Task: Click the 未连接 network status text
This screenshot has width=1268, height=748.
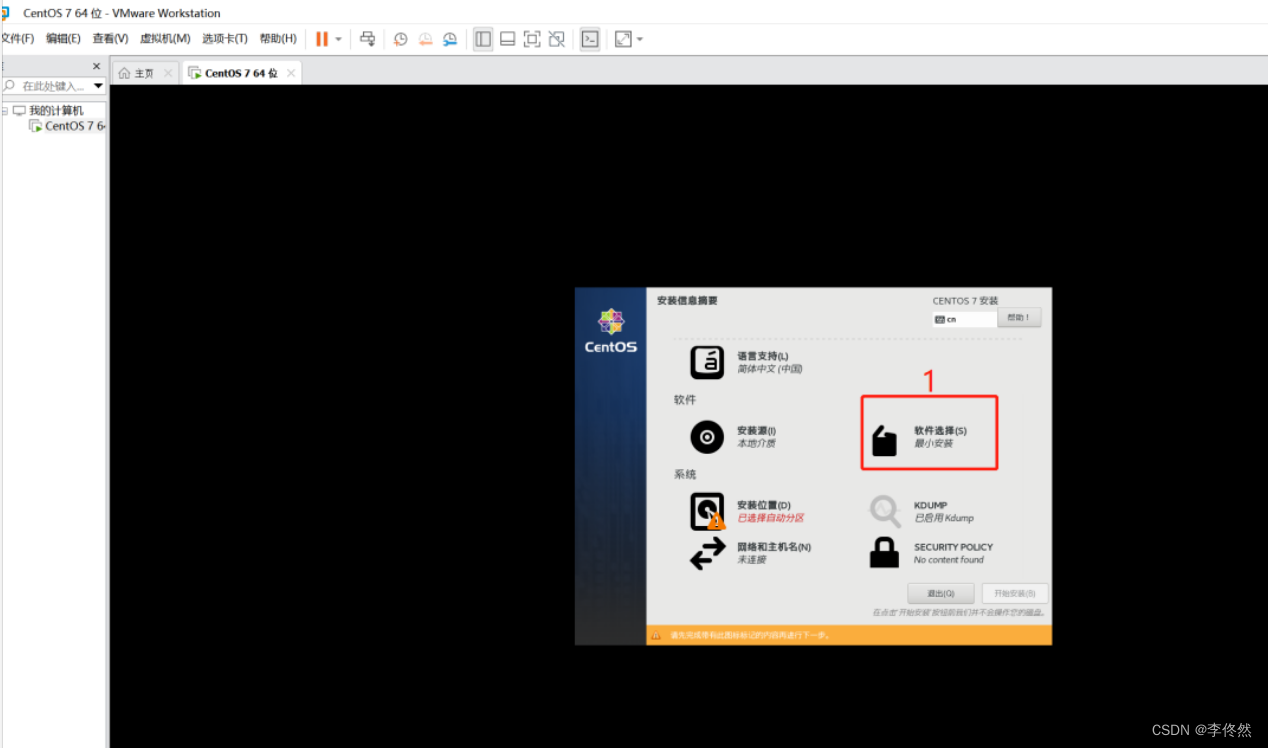Action: [x=751, y=560]
